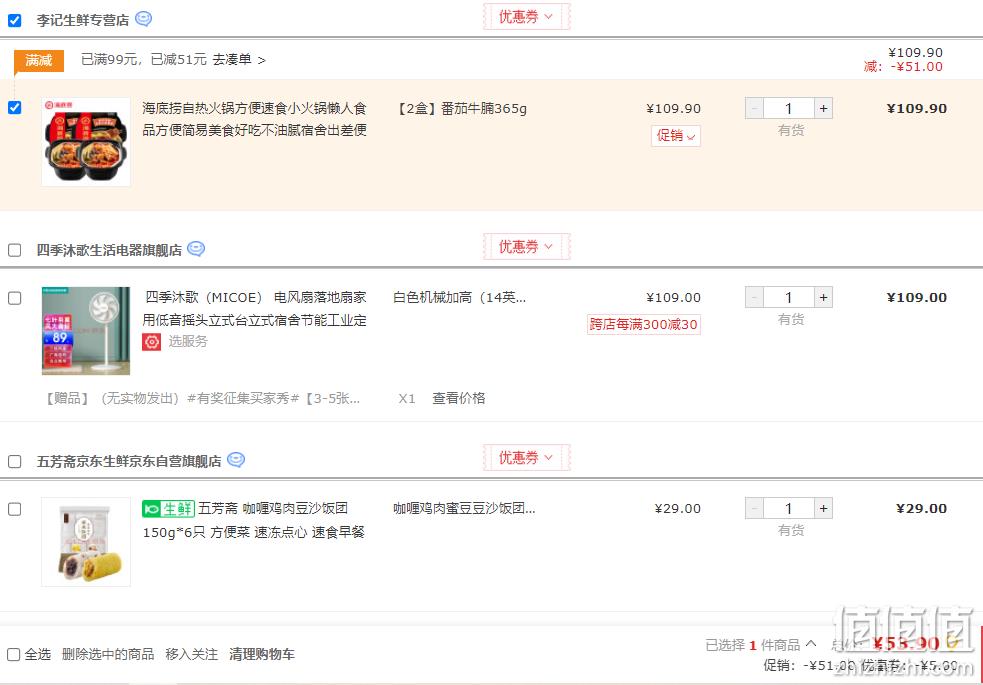Open store page 李记生鲜专营店
Image resolution: width=983 pixels, height=685 pixels.
(83, 20)
